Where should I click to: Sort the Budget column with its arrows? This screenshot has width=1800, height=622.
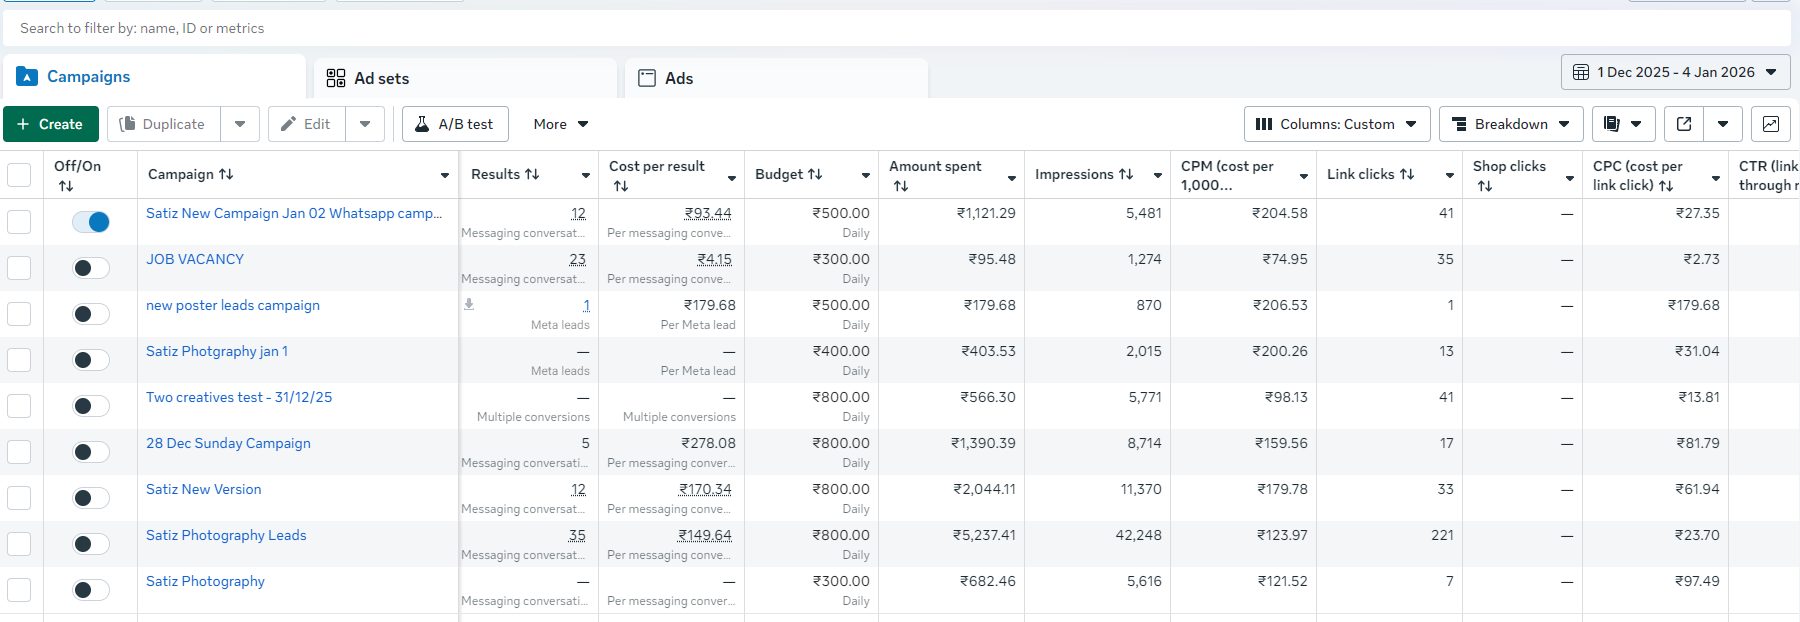[815, 174]
